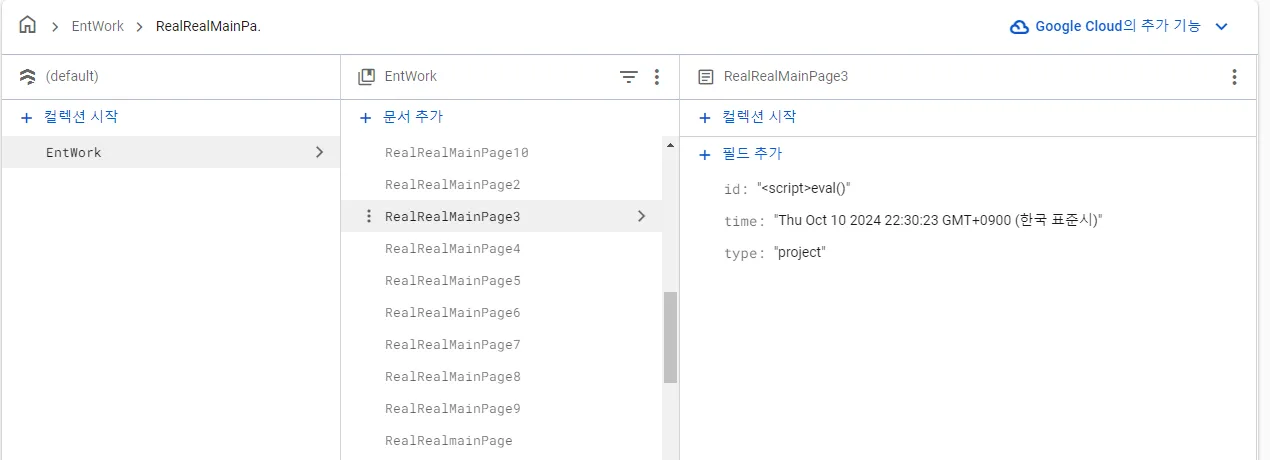The image size is (1270, 460).
Task: Select the time field value
Action: pyautogui.click(x=938, y=220)
